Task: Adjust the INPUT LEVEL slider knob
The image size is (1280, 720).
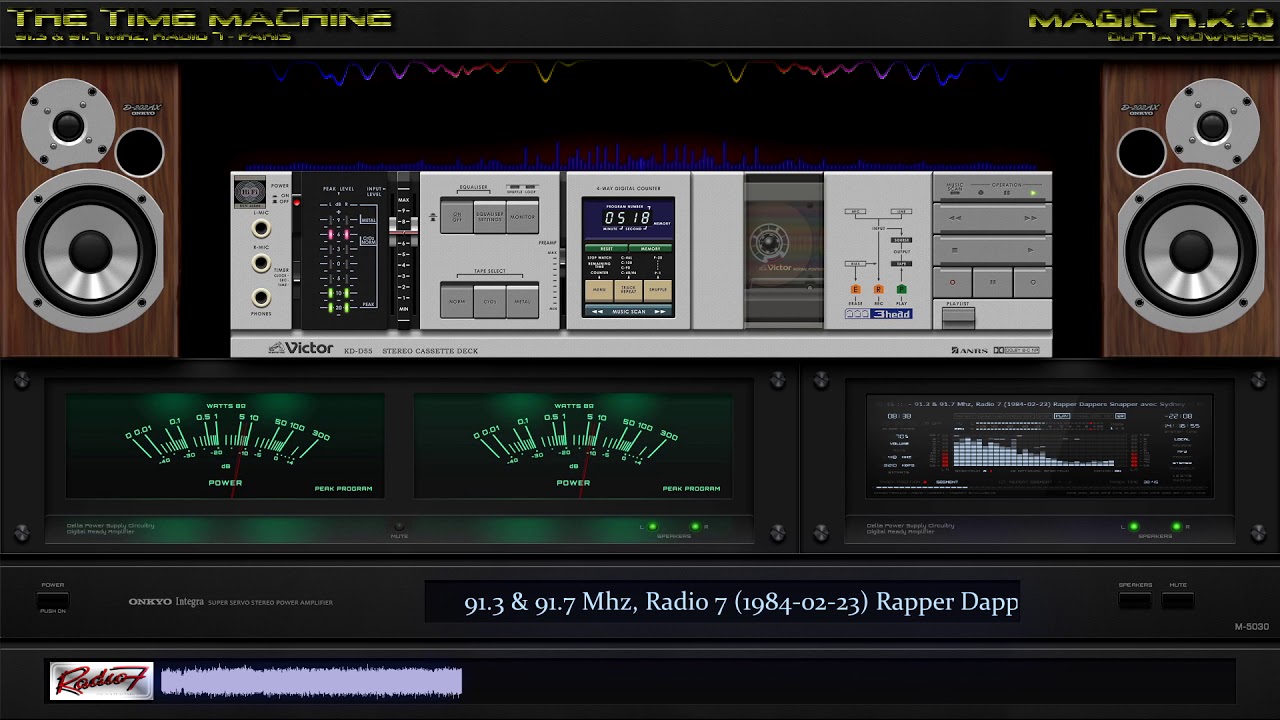Action: pyautogui.click(x=403, y=231)
